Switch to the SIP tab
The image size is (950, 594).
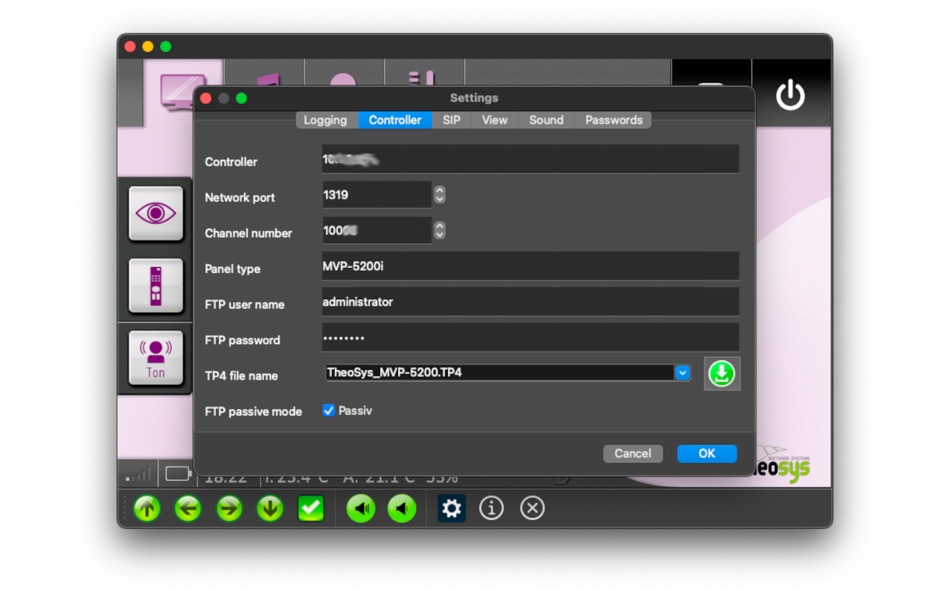(450, 120)
